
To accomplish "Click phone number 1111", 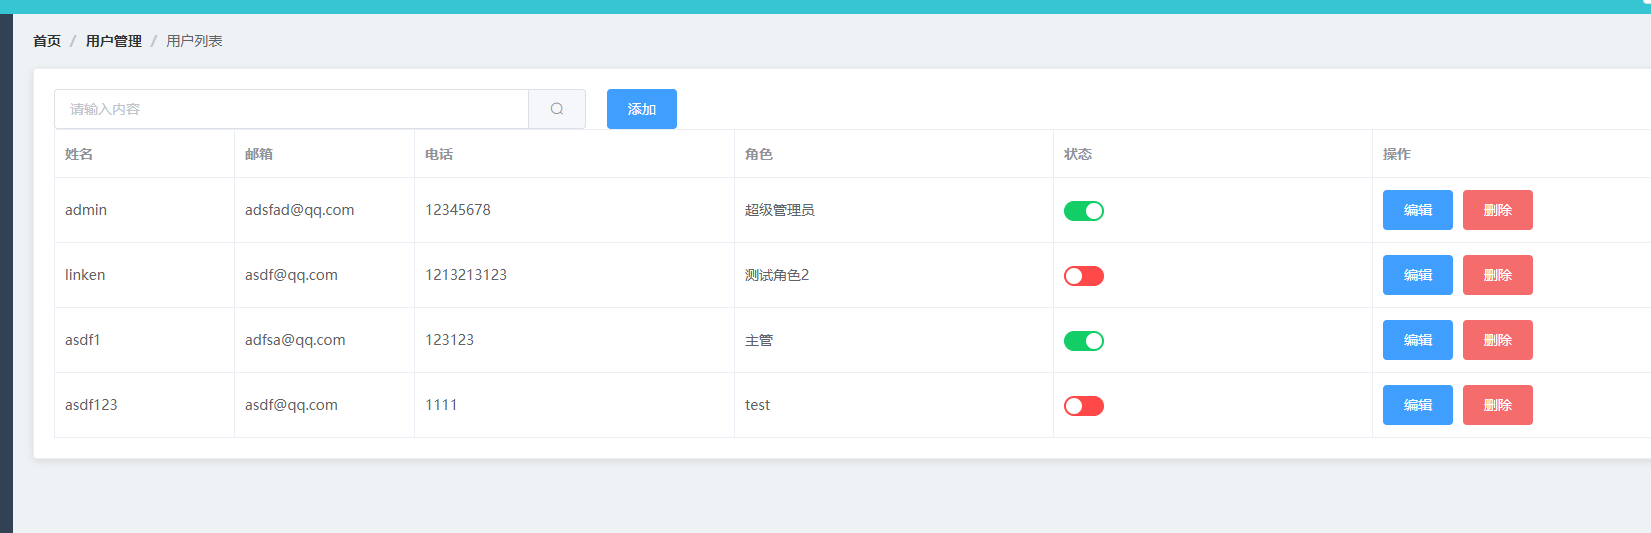I will coord(441,405).
